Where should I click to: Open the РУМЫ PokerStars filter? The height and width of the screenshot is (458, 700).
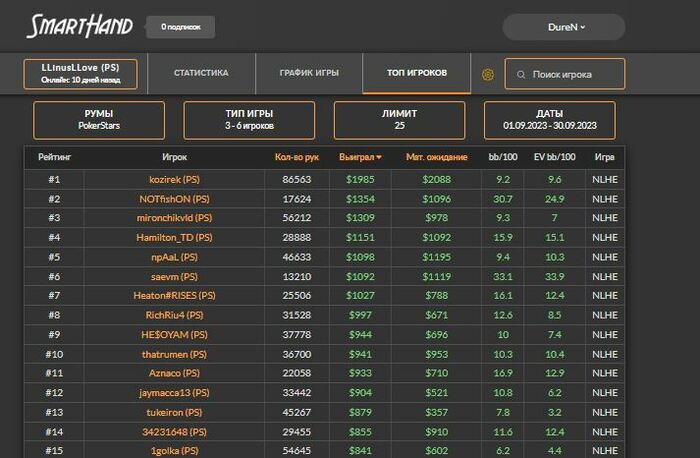click(99, 120)
